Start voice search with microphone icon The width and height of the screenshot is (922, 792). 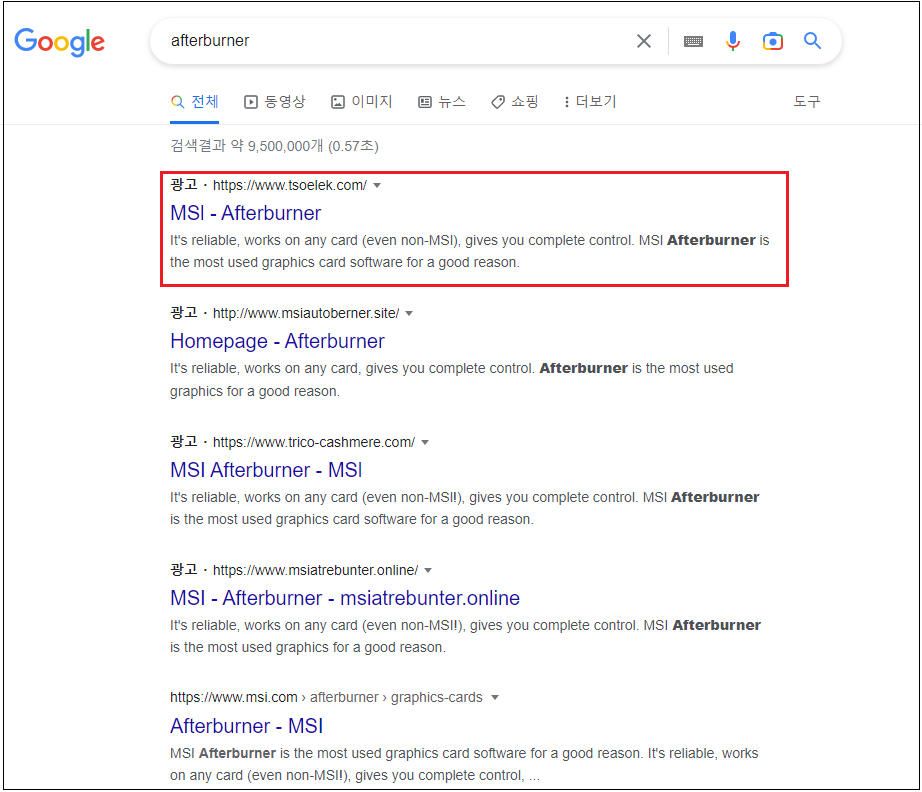click(x=733, y=41)
